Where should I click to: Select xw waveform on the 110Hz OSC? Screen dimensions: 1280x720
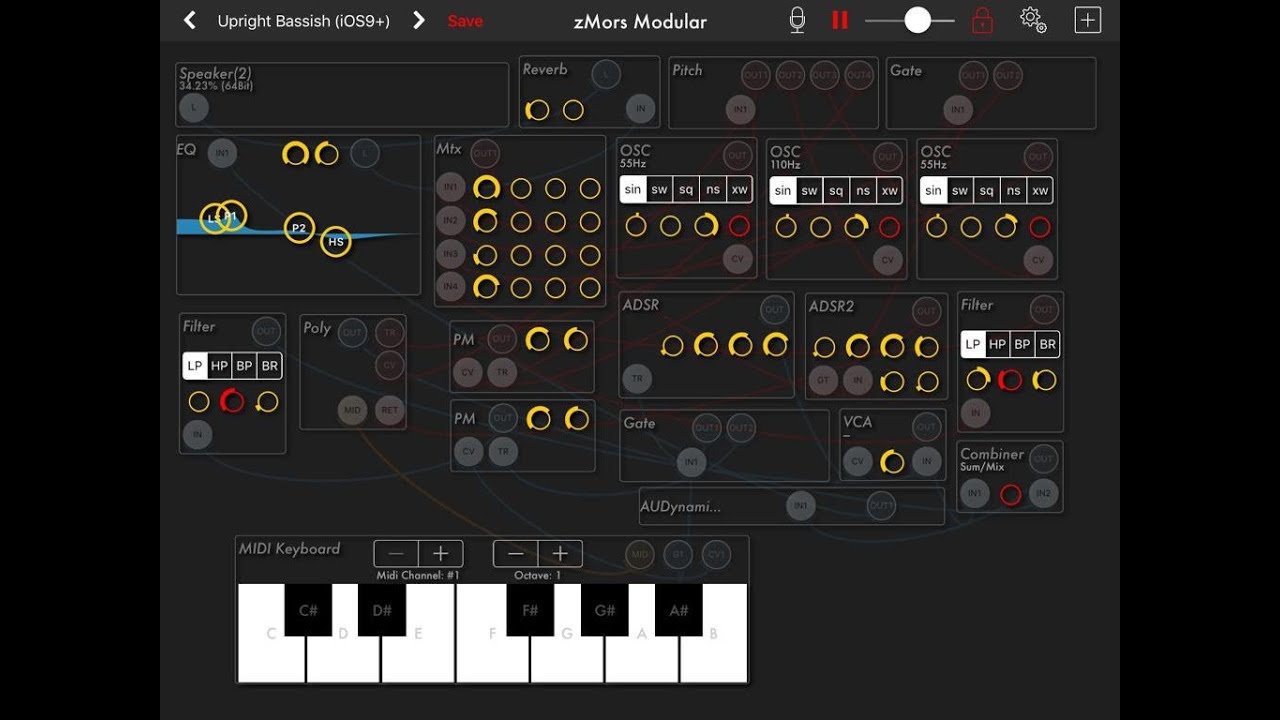889,190
